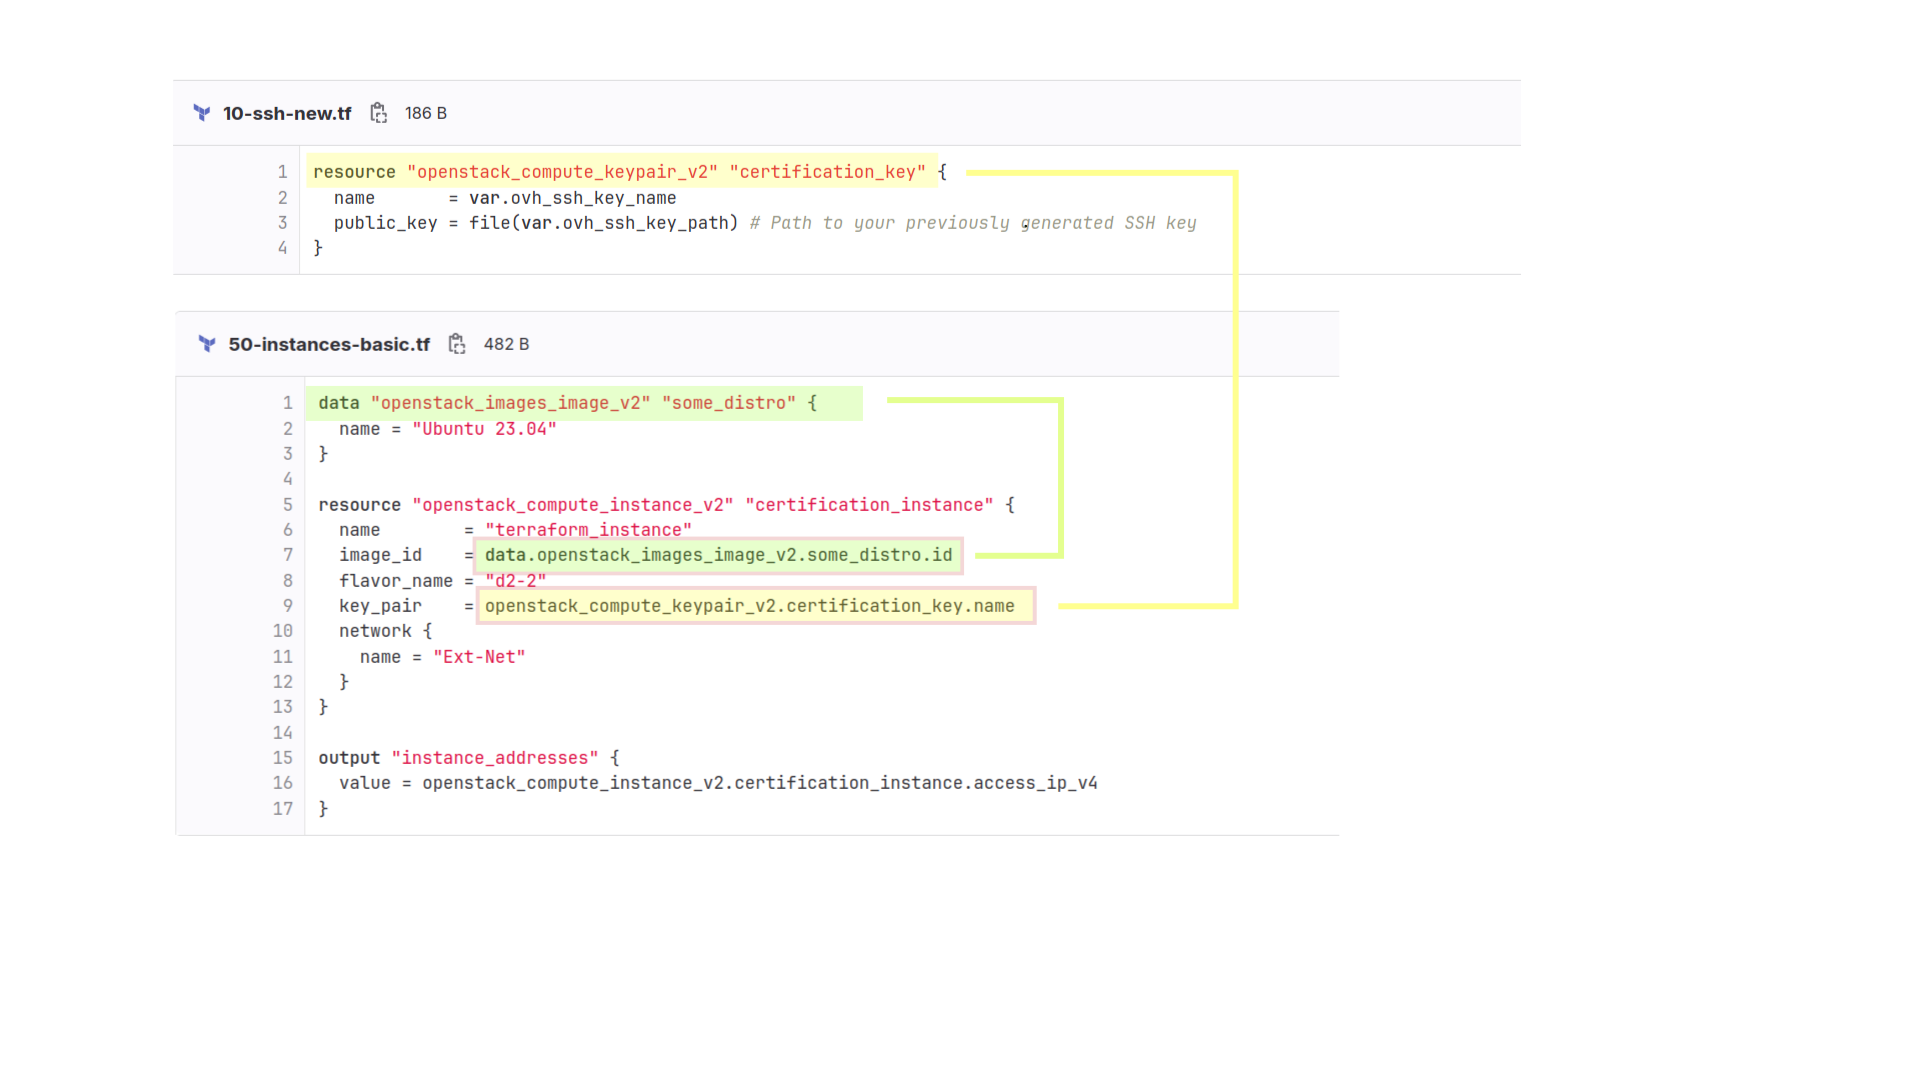Click the "Ext-Net" network name string
This screenshot has width=1920, height=1080.
pos(479,657)
